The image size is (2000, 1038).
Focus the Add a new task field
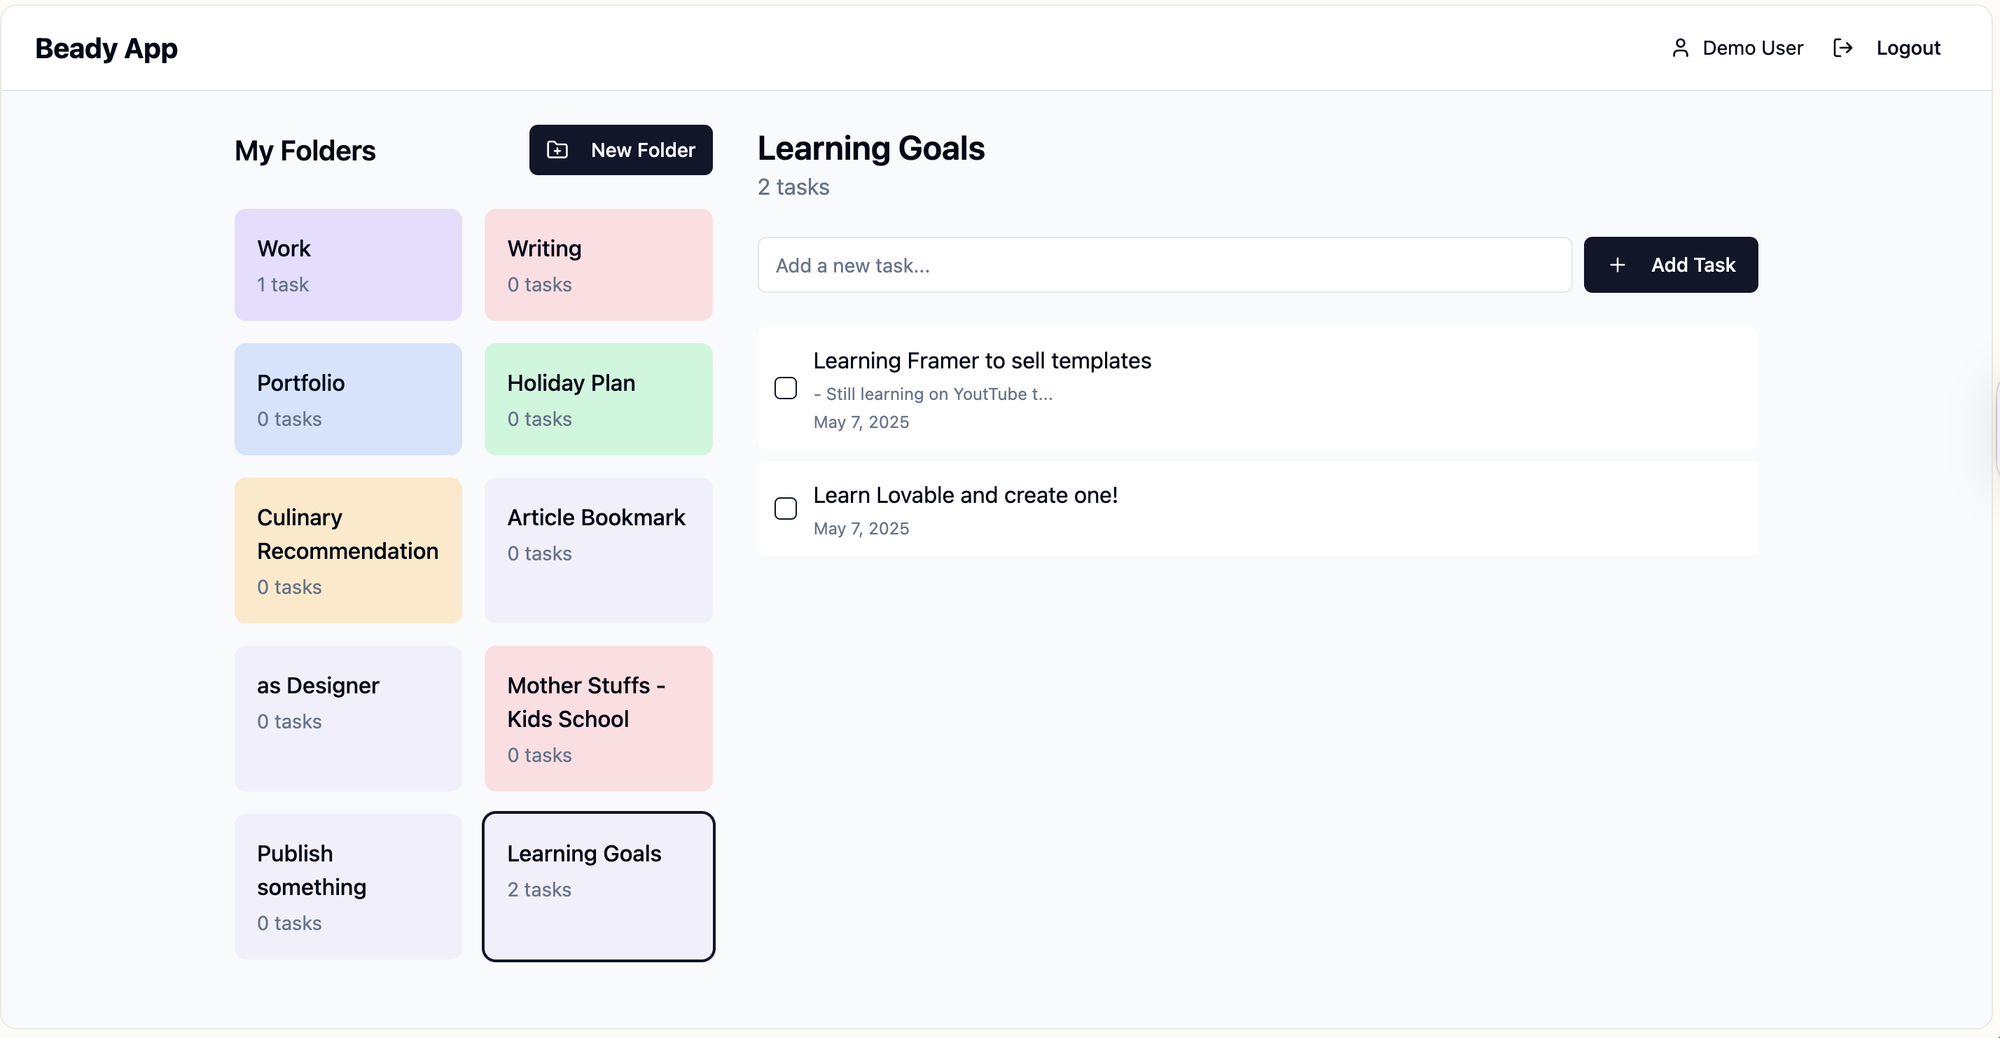[1164, 265]
